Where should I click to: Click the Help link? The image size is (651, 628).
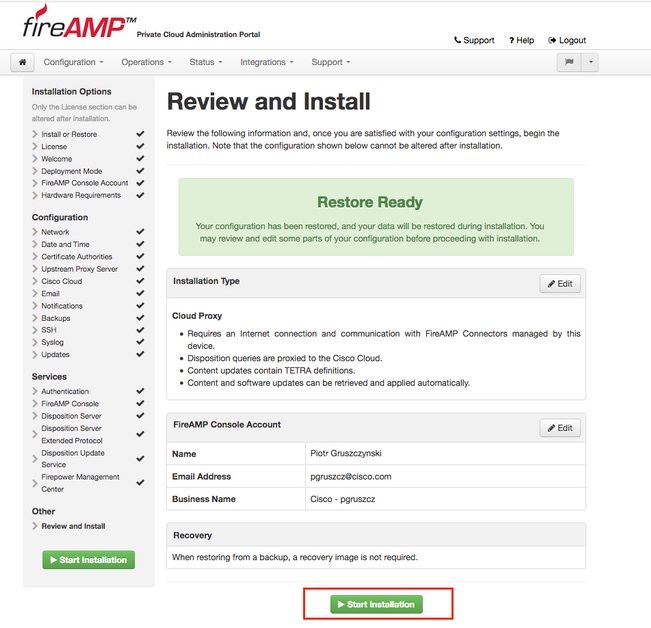tap(521, 40)
